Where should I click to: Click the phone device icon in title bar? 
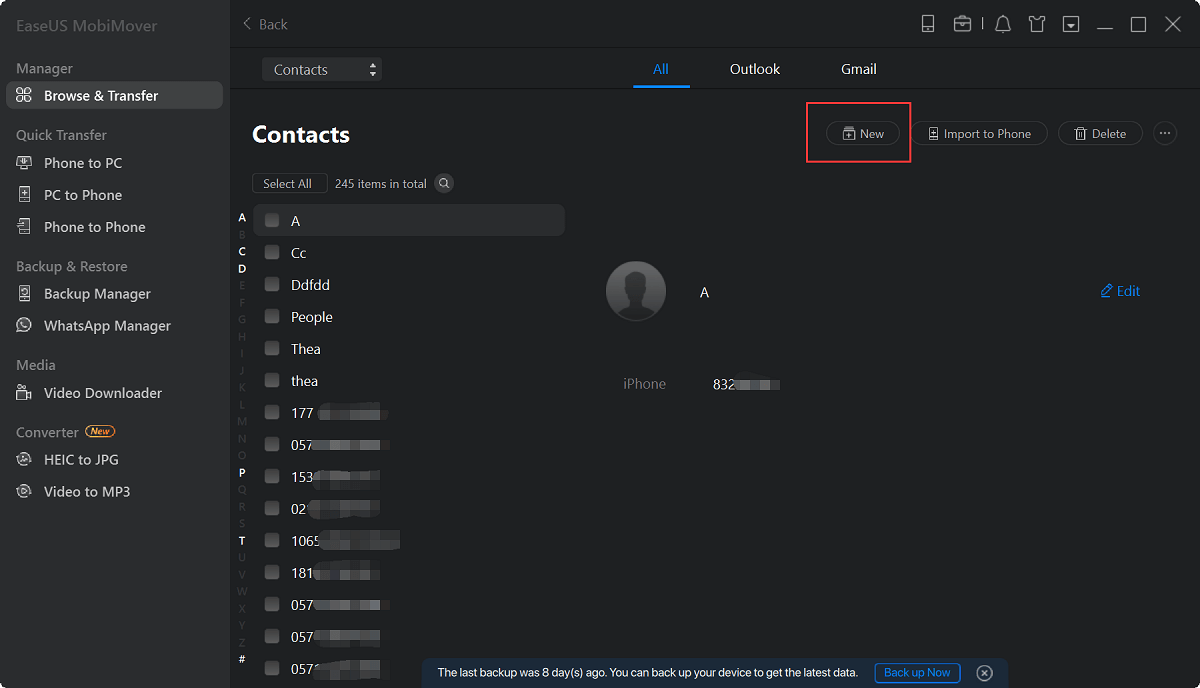click(928, 24)
